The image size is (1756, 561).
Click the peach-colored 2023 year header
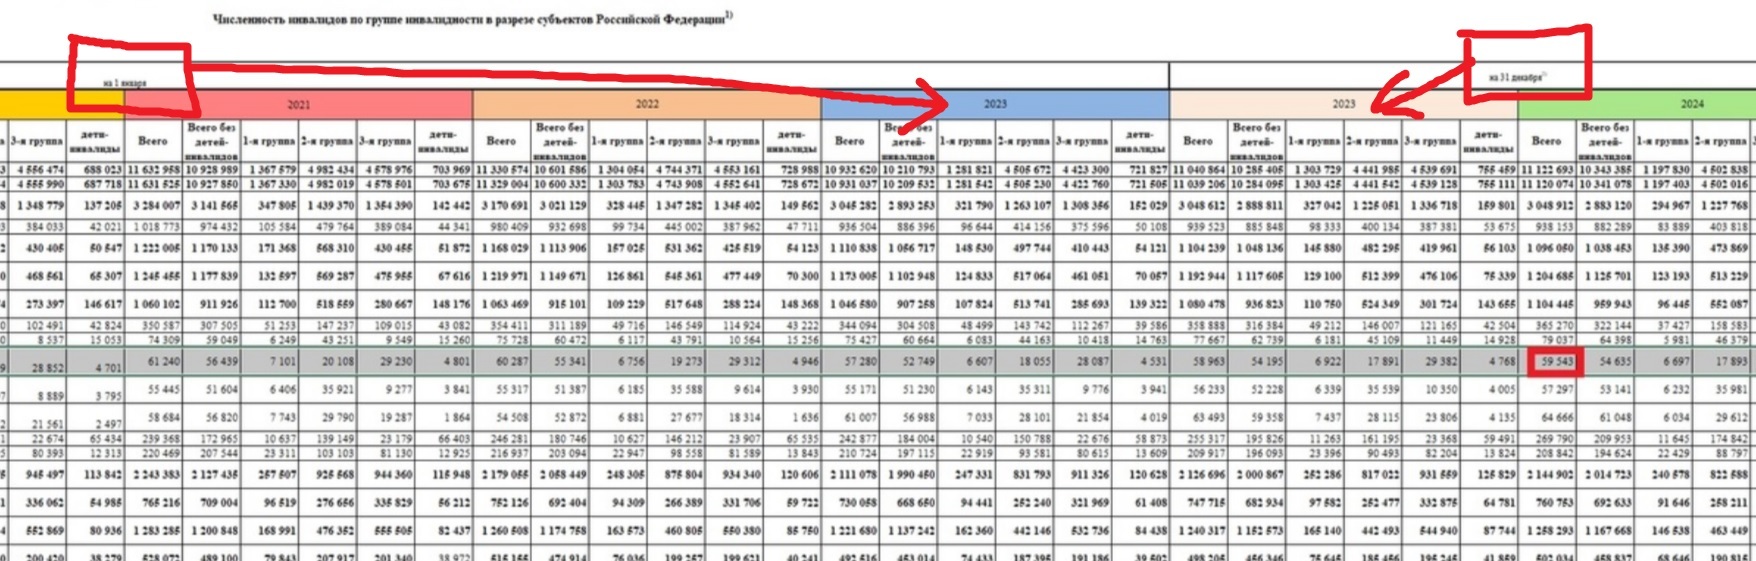tap(1343, 104)
